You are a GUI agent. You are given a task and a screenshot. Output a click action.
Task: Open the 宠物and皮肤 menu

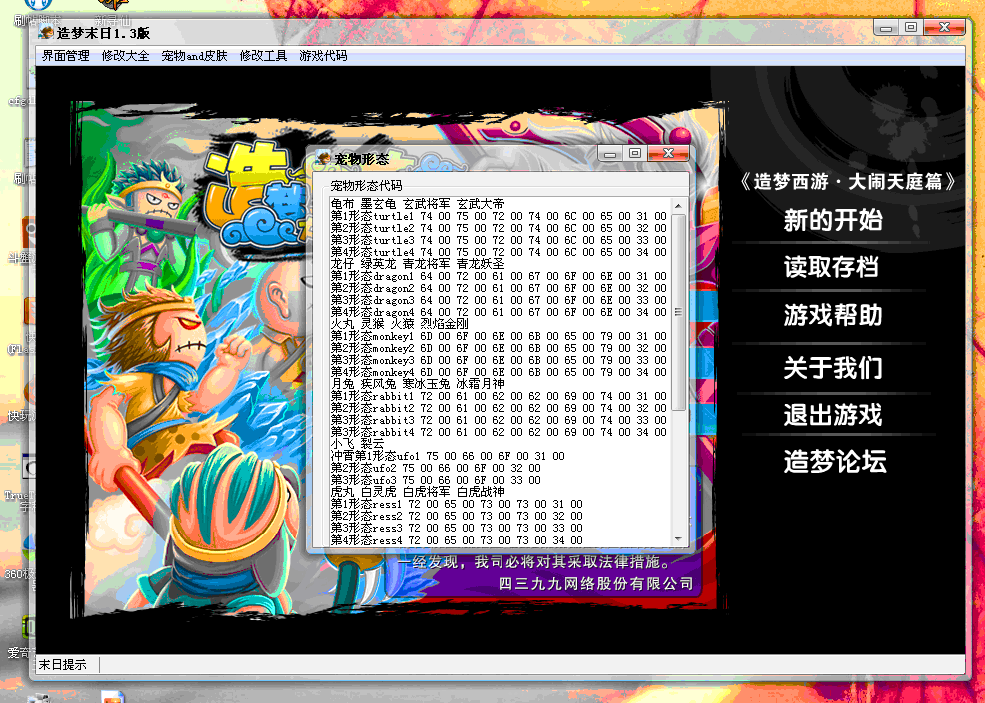(x=194, y=56)
